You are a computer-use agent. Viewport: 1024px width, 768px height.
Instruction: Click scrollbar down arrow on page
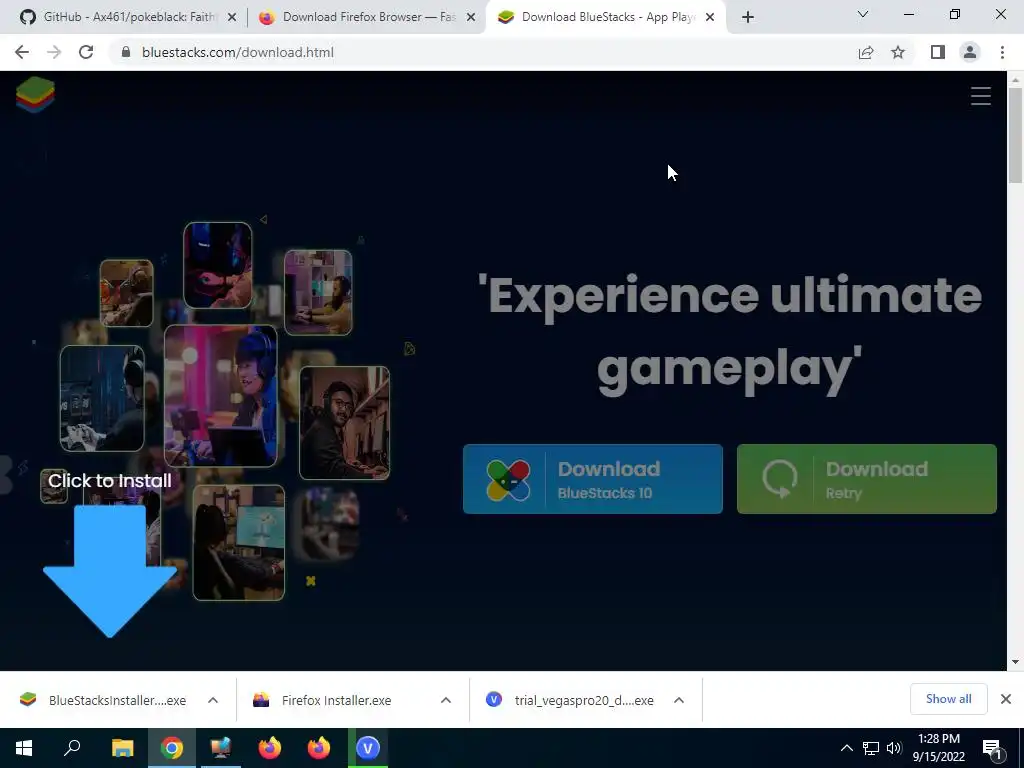tap(1015, 662)
